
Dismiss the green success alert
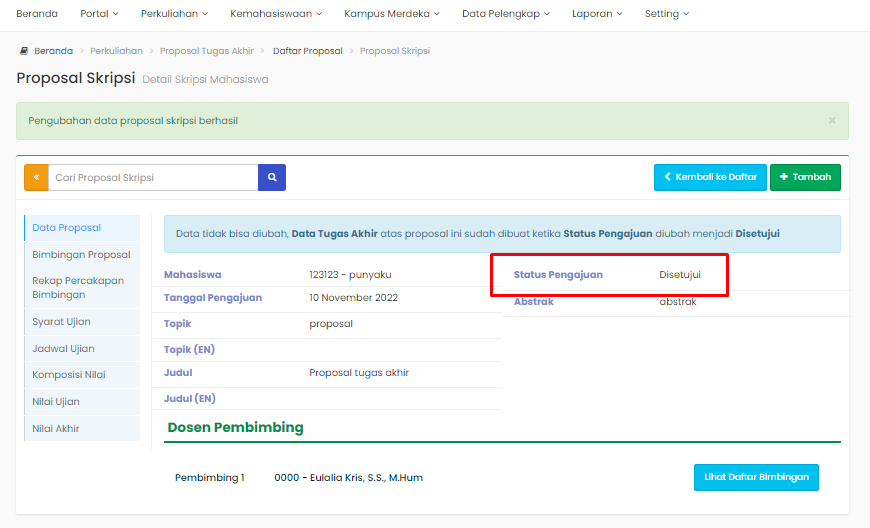[832, 120]
